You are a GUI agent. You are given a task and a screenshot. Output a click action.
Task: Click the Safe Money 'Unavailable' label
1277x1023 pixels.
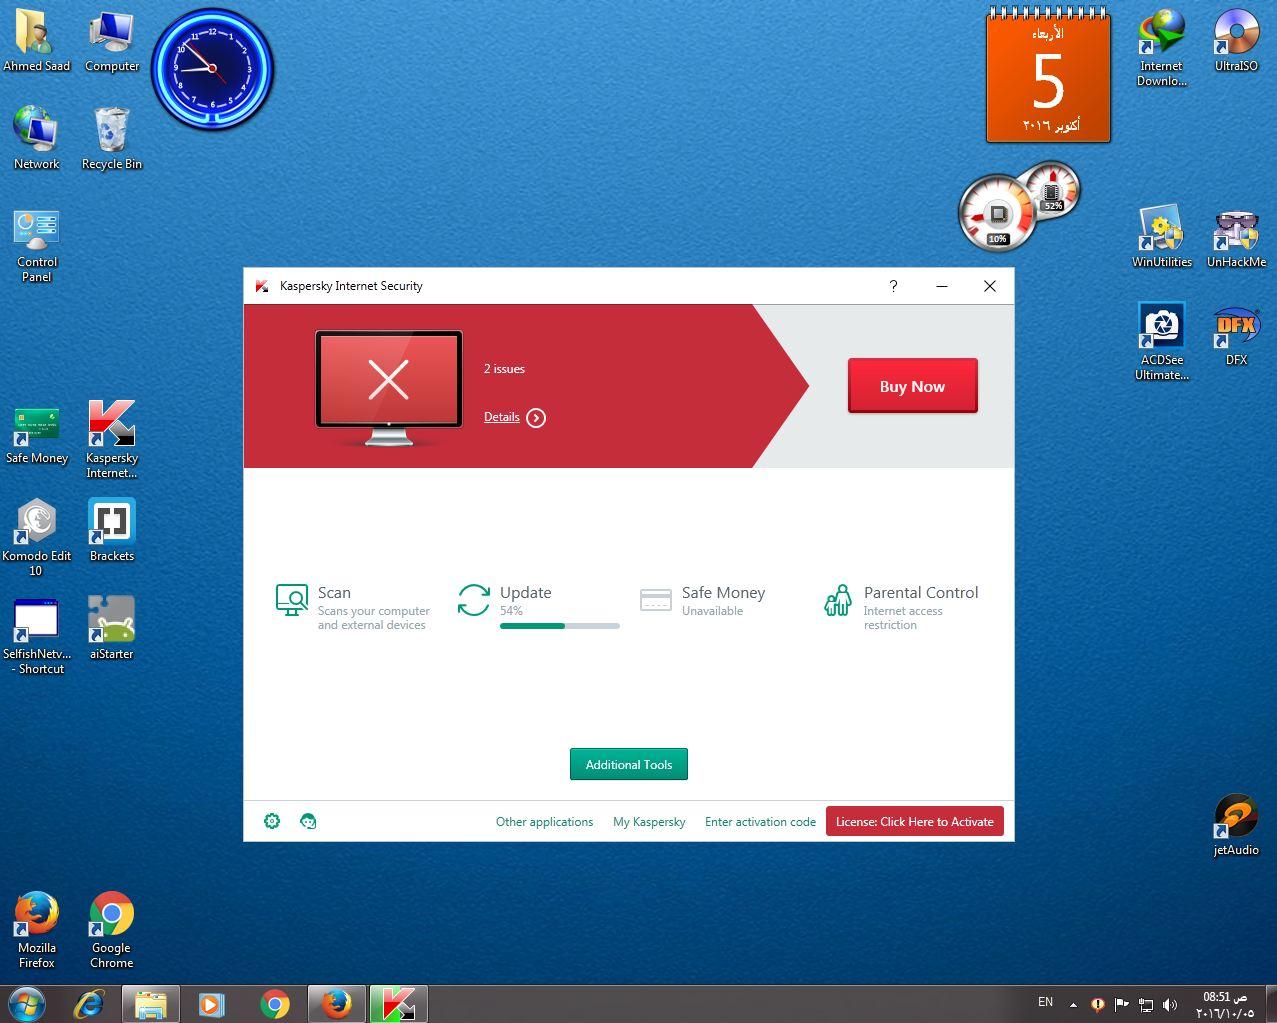click(712, 611)
